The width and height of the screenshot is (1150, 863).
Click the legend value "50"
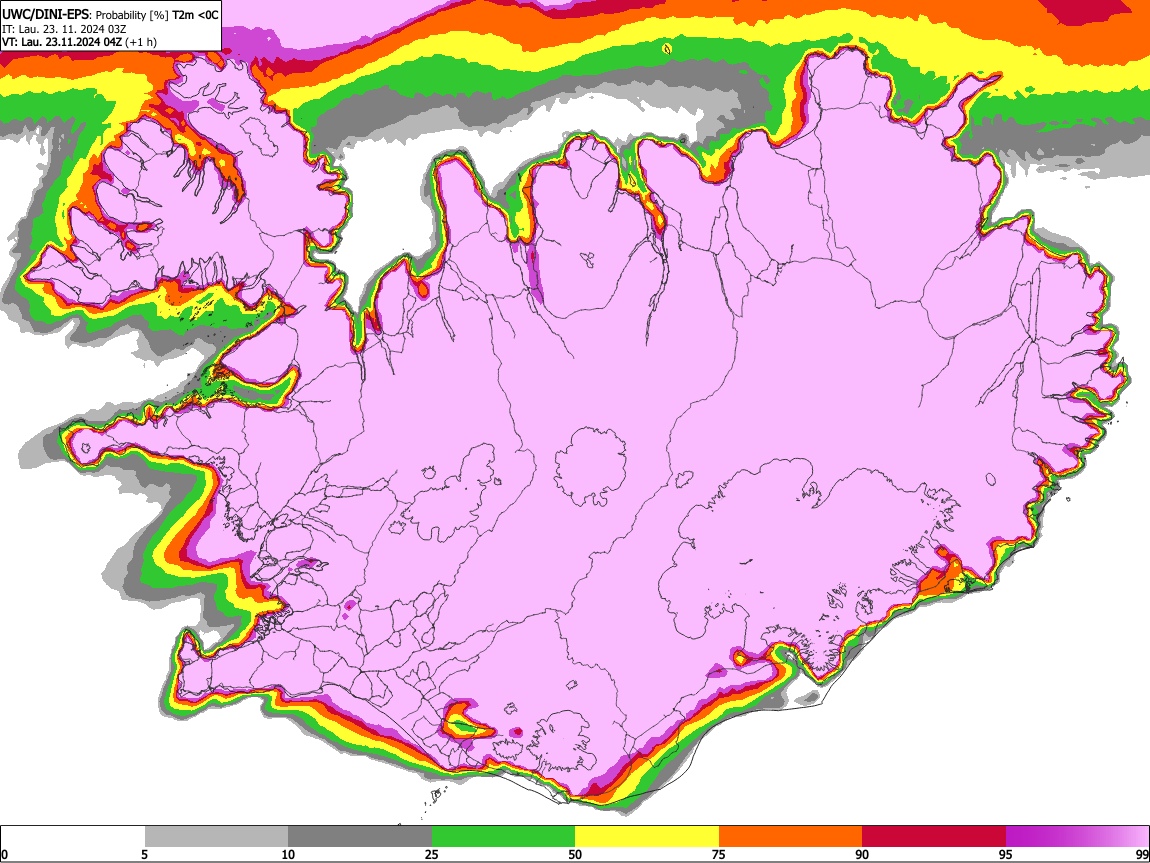point(575,854)
